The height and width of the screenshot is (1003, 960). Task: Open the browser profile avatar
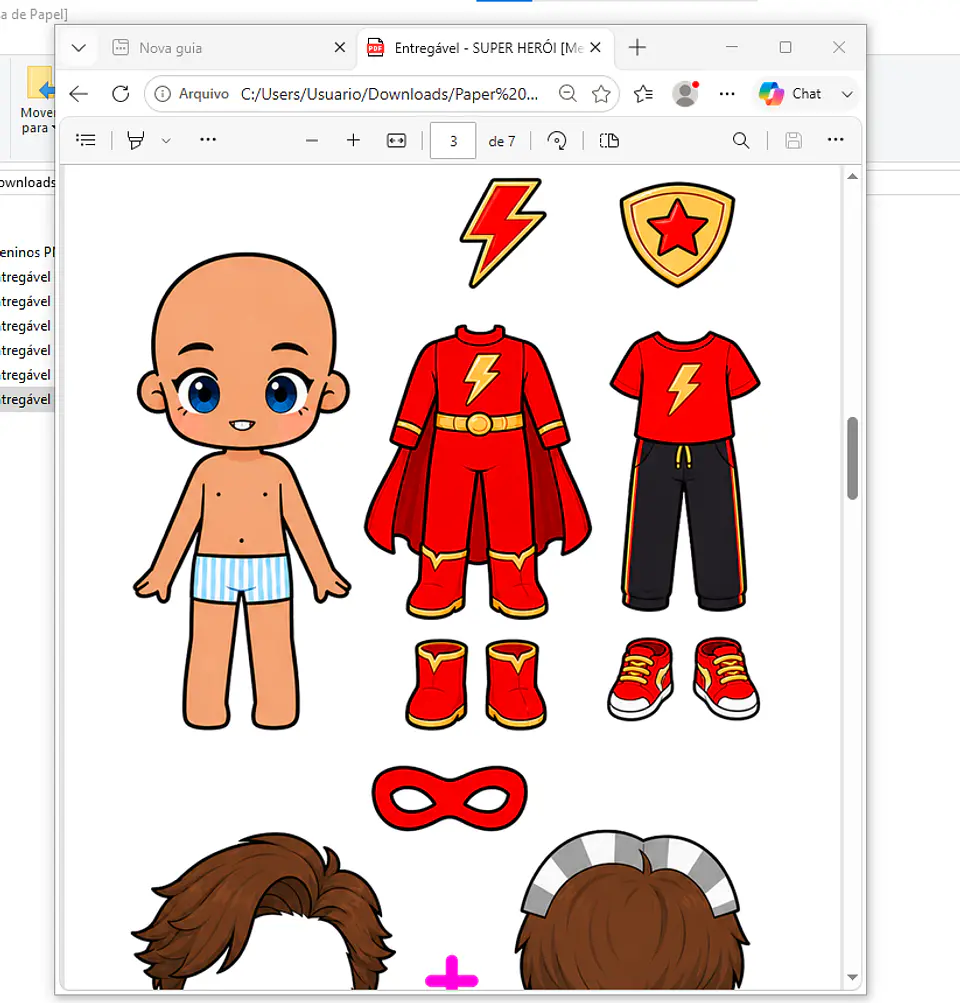coord(685,94)
